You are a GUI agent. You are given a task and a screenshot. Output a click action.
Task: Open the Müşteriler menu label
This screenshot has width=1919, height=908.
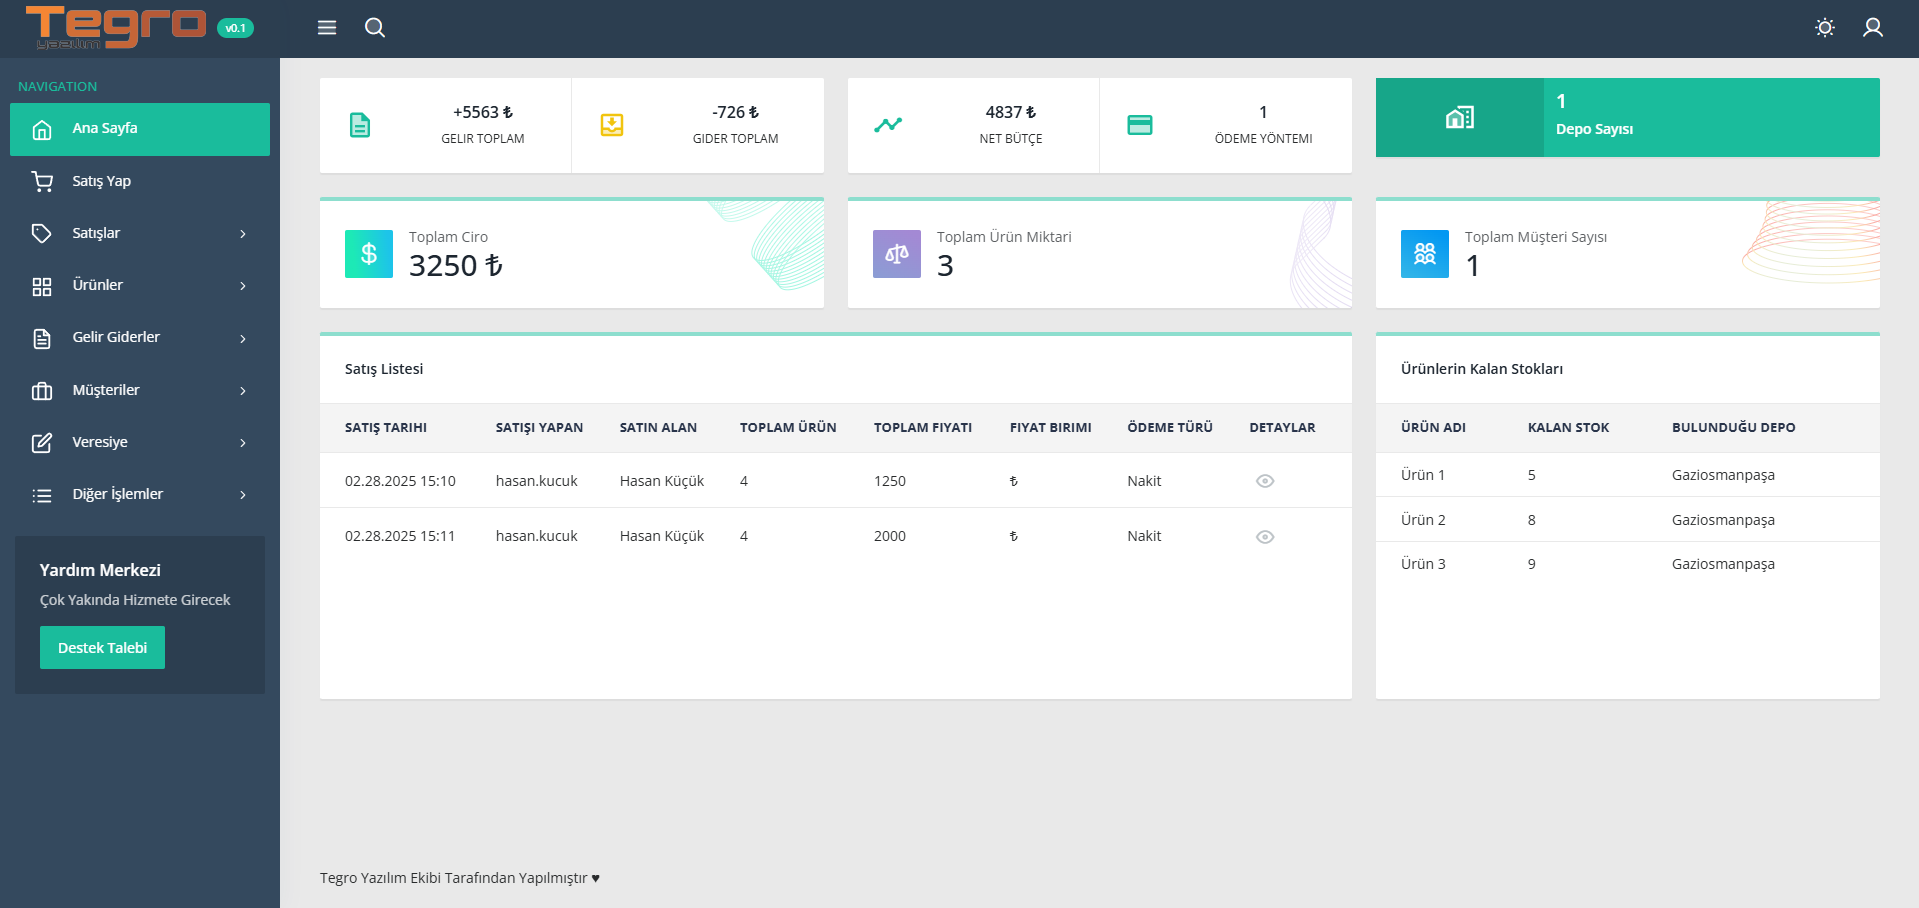pyautogui.click(x=106, y=390)
